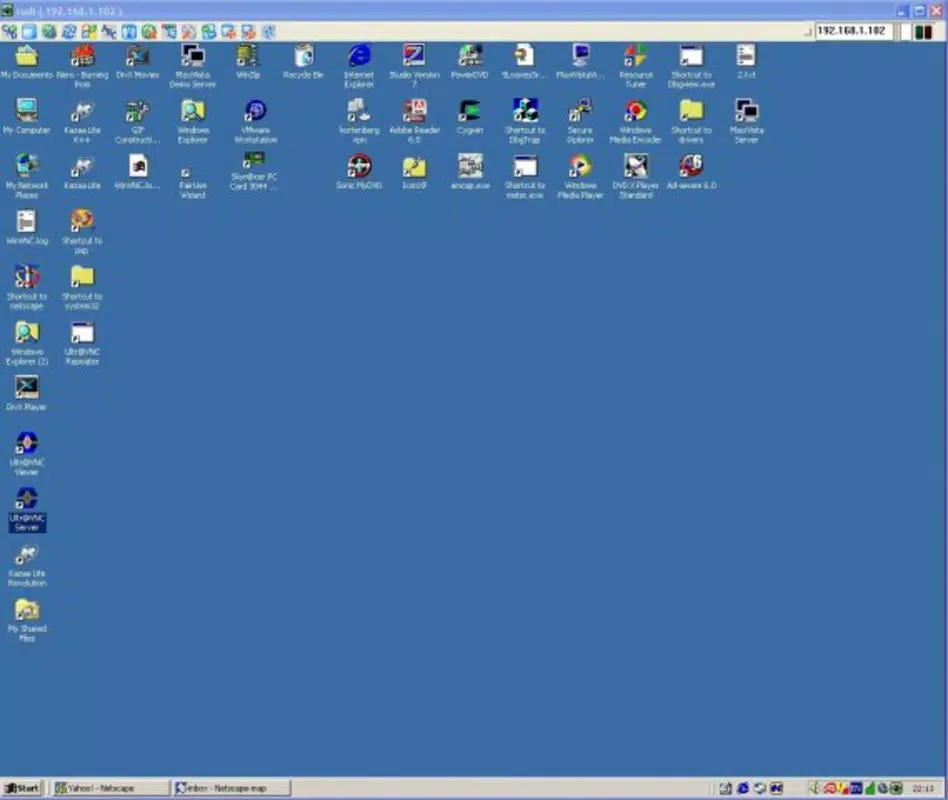The height and width of the screenshot is (800, 948).
Task: Launch the Cygwin shortcut
Action: point(470,117)
